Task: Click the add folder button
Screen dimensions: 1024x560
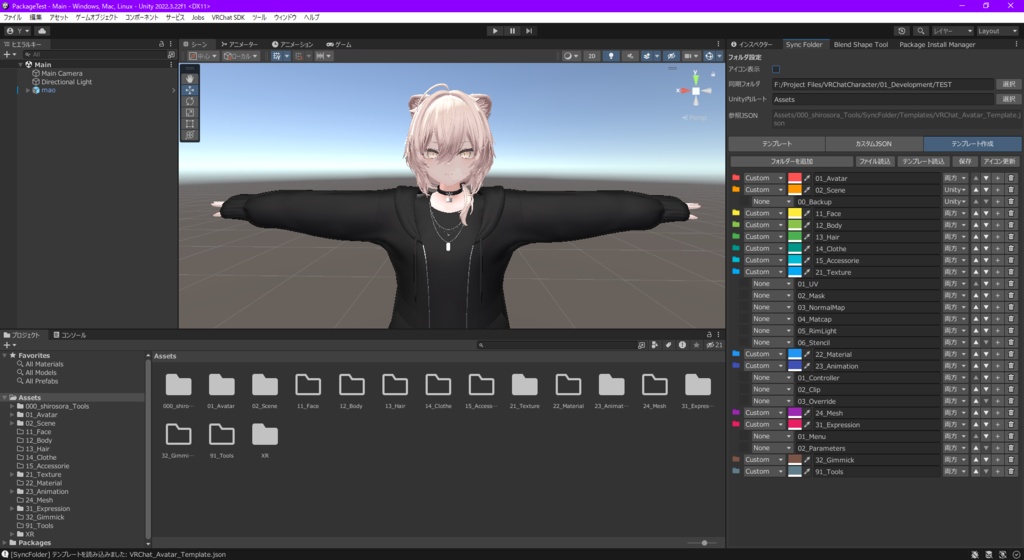Action: pyautogui.click(x=792, y=161)
